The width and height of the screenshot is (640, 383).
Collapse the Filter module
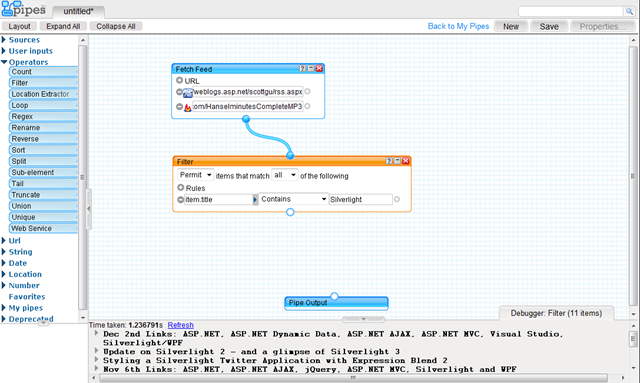[397, 161]
